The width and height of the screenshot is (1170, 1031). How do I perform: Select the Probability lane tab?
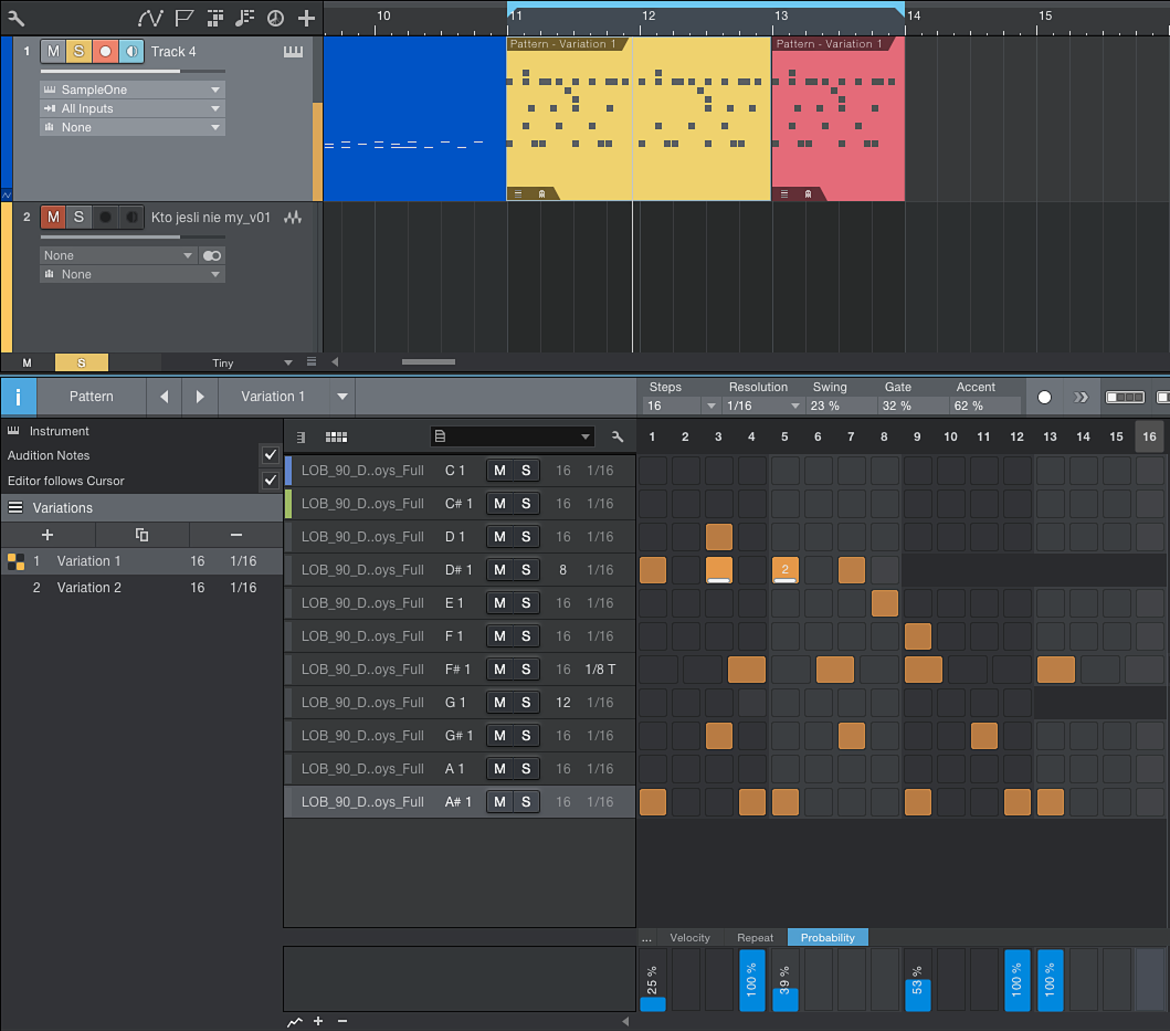[828, 938]
